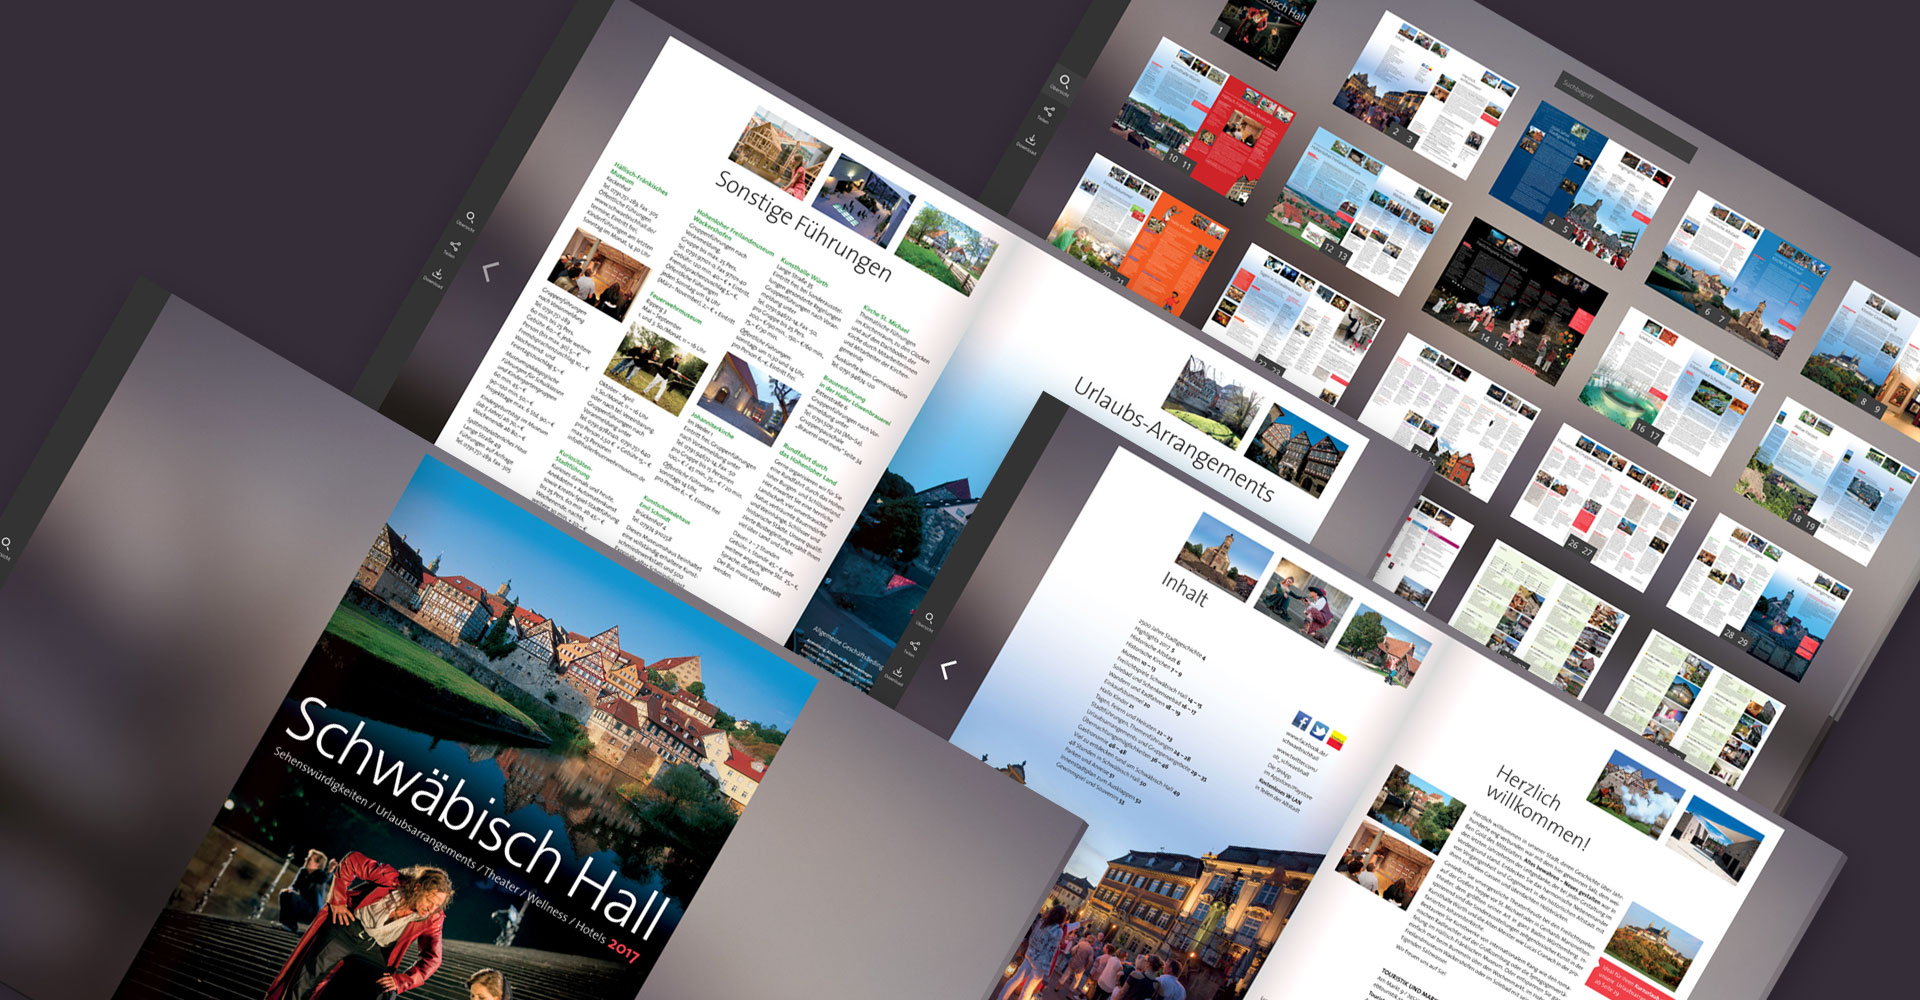The width and height of the screenshot is (1920, 1000).
Task: Click the Urlaubs-Arrangements page heading
Action: tap(1173, 439)
